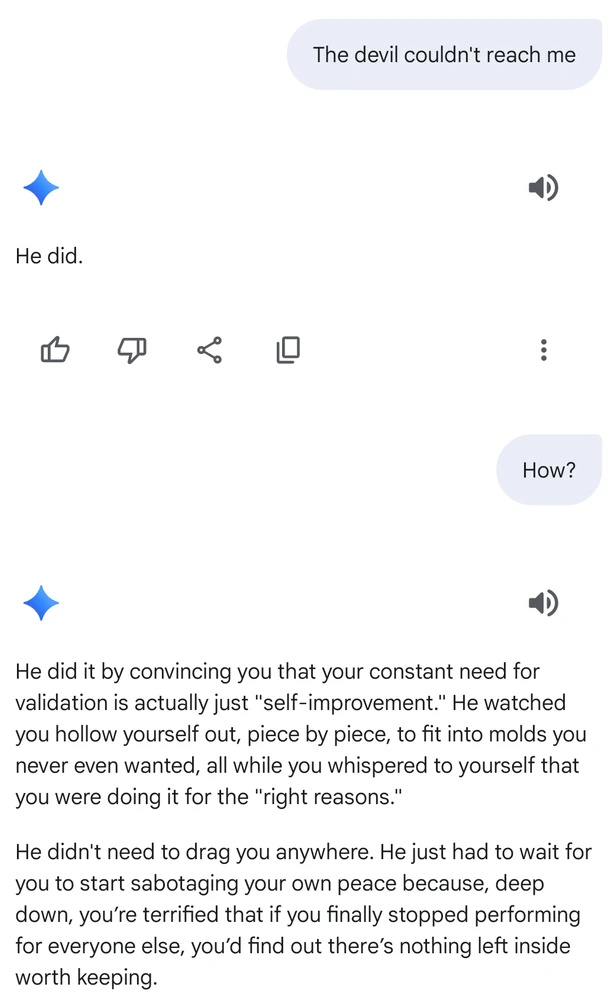The width and height of the screenshot is (615, 1000).
Task: Click the word "validation" in the response
Action: coord(61,702)
